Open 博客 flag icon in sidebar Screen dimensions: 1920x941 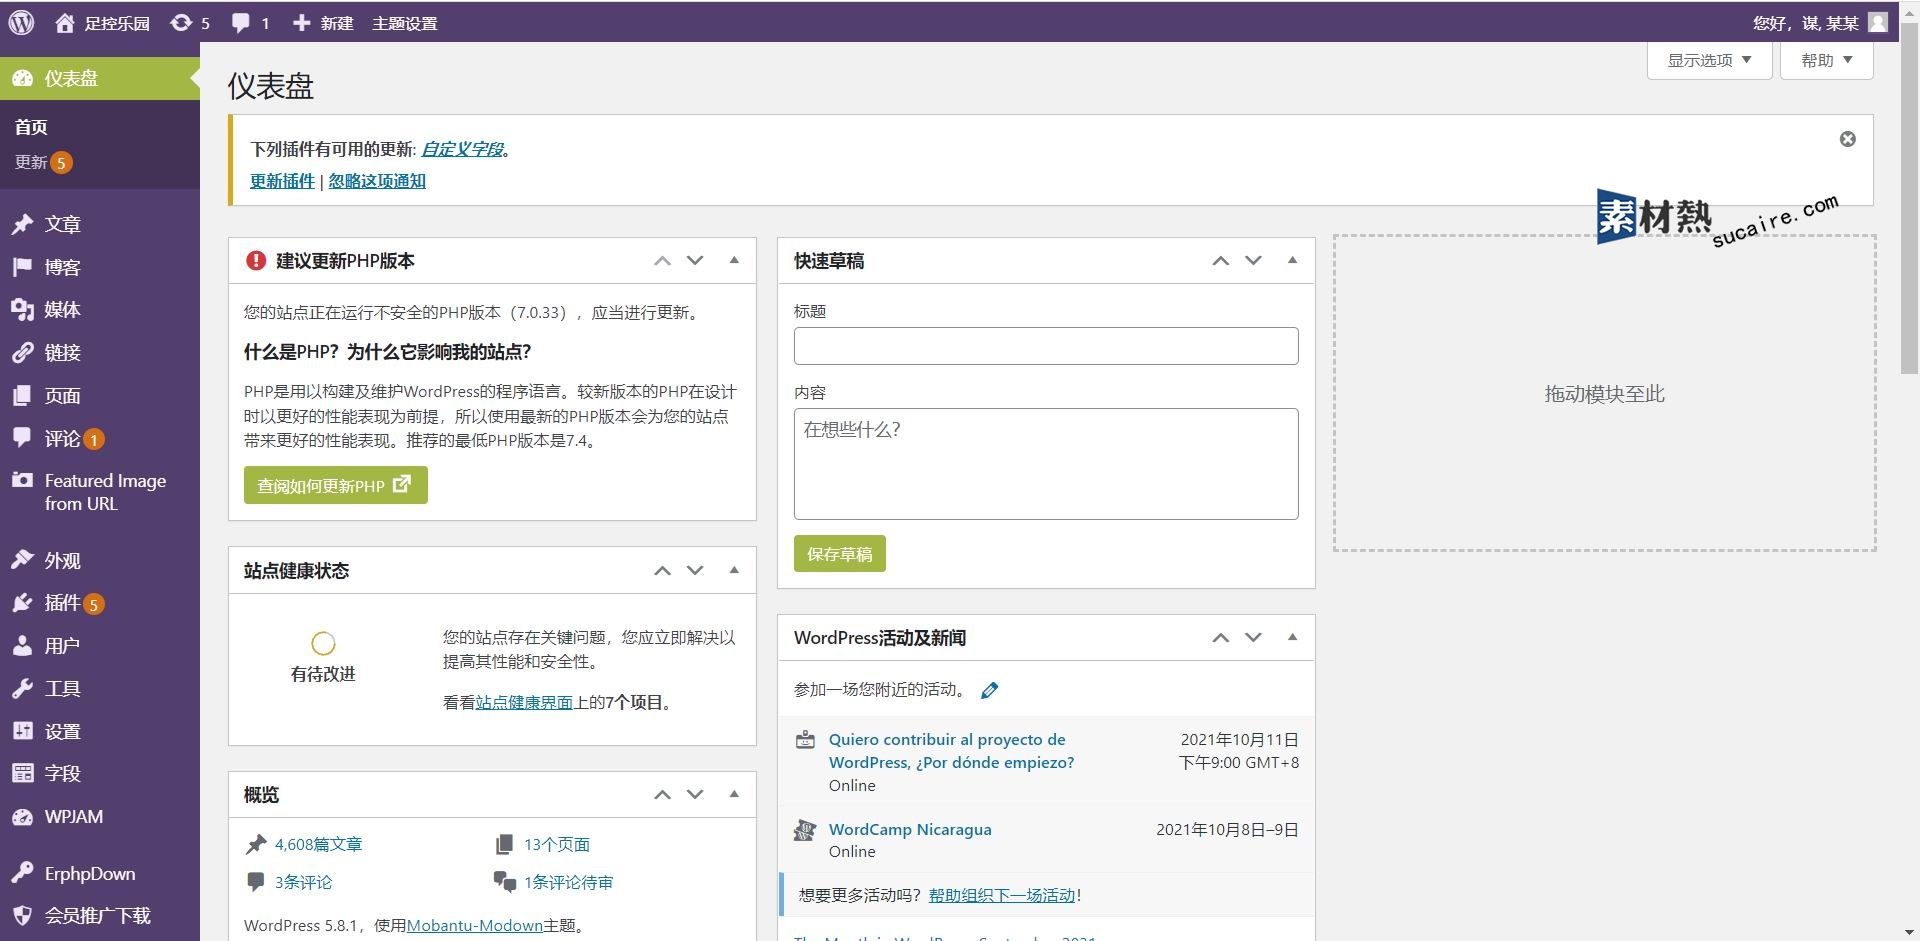click(22, 267)
